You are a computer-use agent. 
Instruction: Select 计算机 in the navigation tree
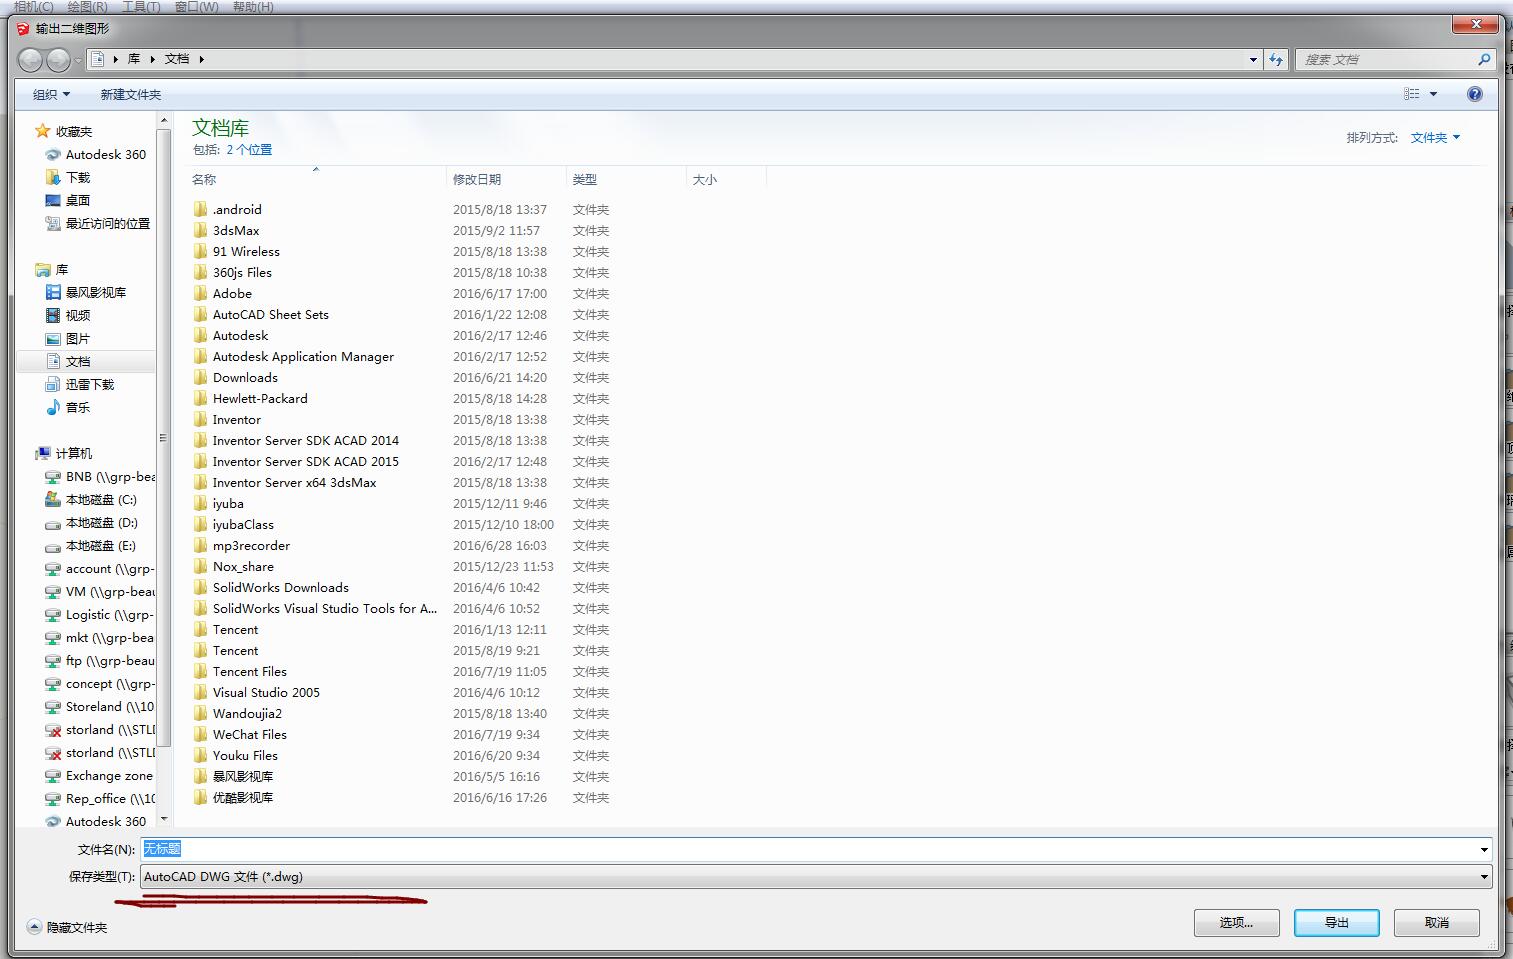coord(73,454)
